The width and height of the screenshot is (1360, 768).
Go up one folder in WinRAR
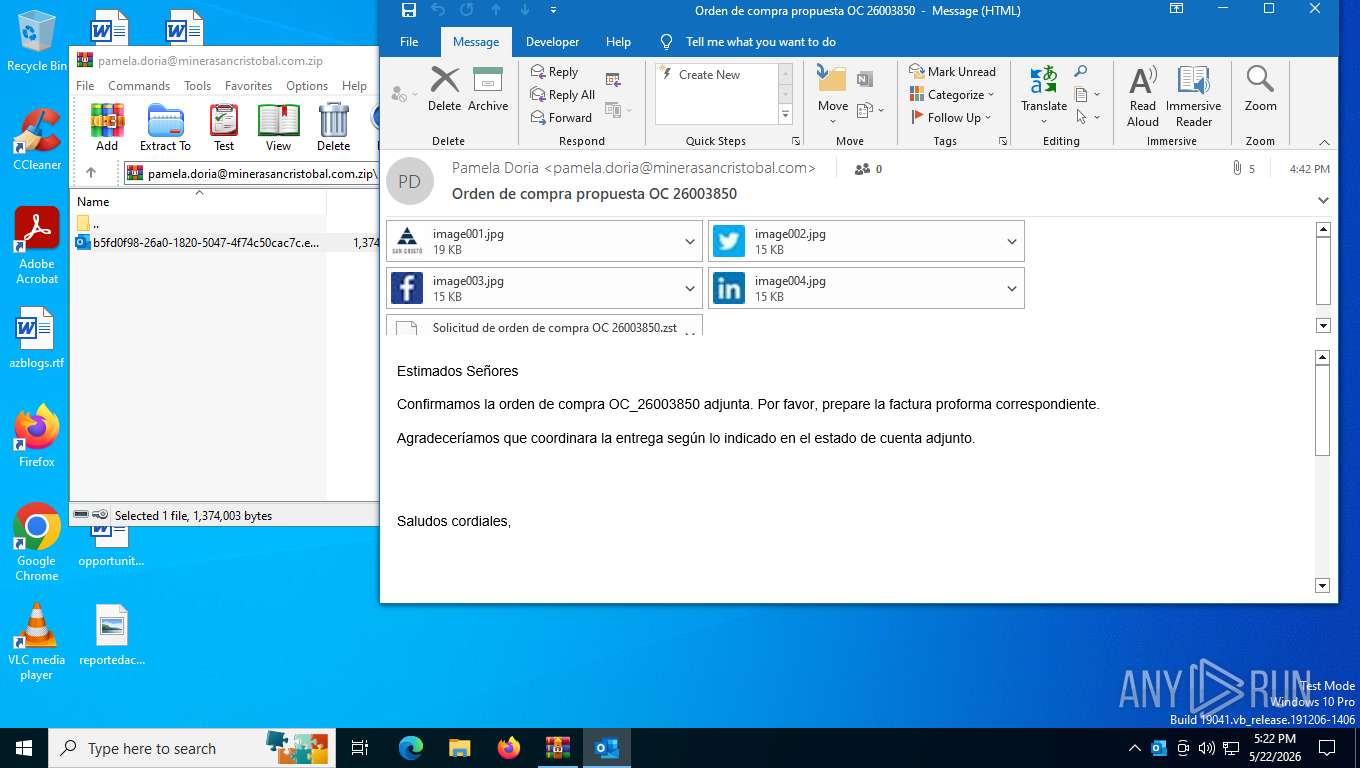pyautogui.click(x=91, y=173)
